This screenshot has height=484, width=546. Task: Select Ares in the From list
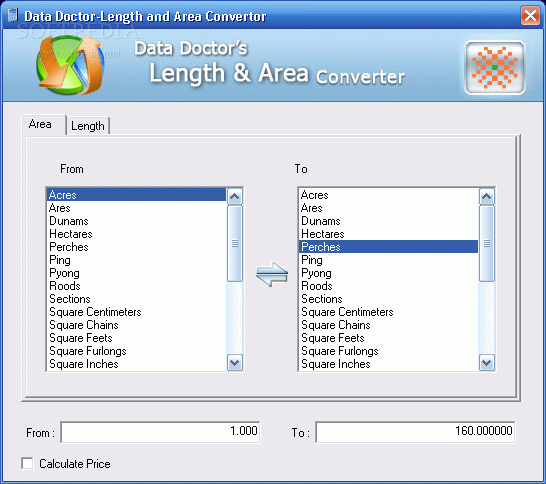[136, 208]
